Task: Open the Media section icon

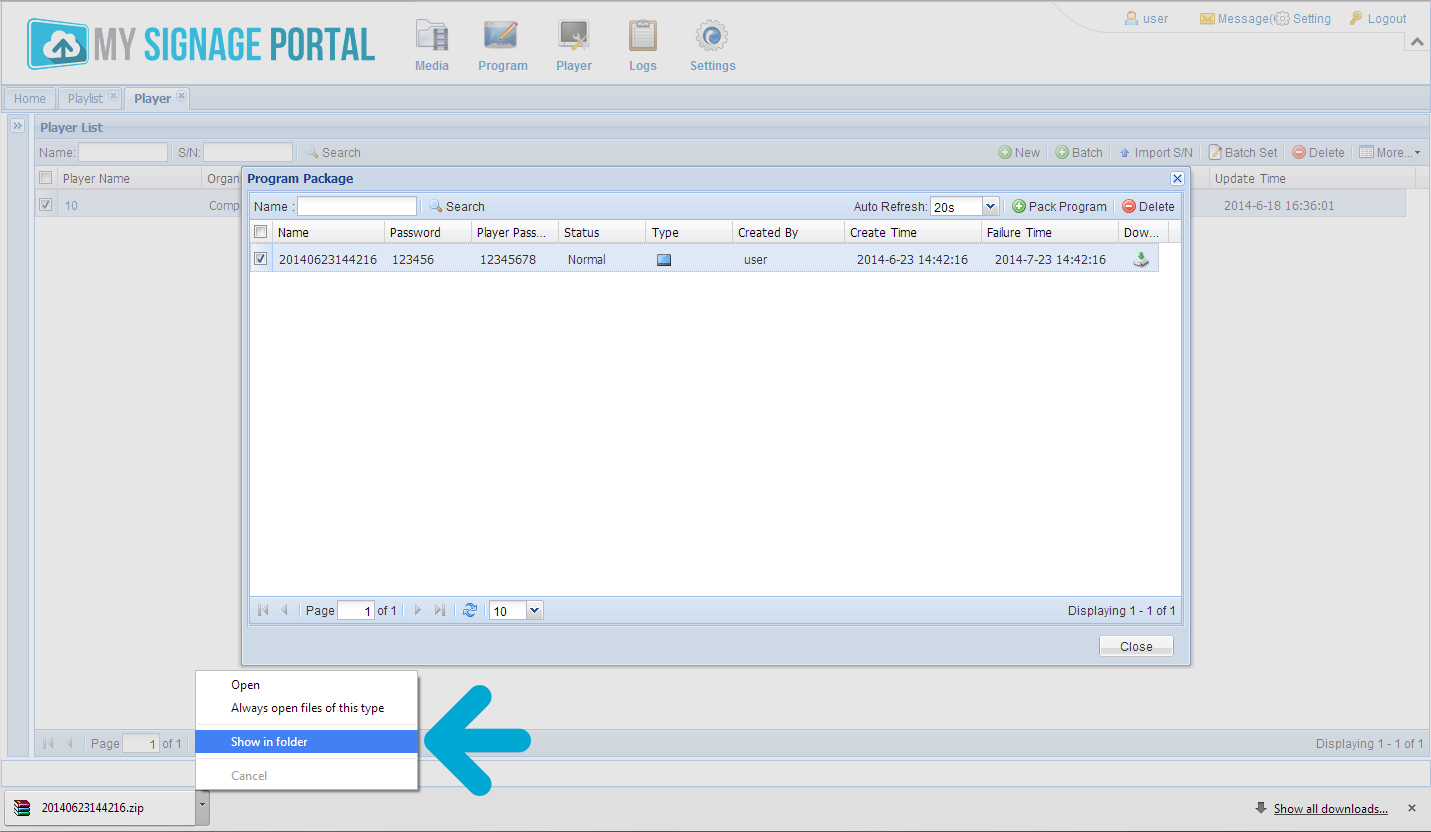Action: click(x=432, y=46)
